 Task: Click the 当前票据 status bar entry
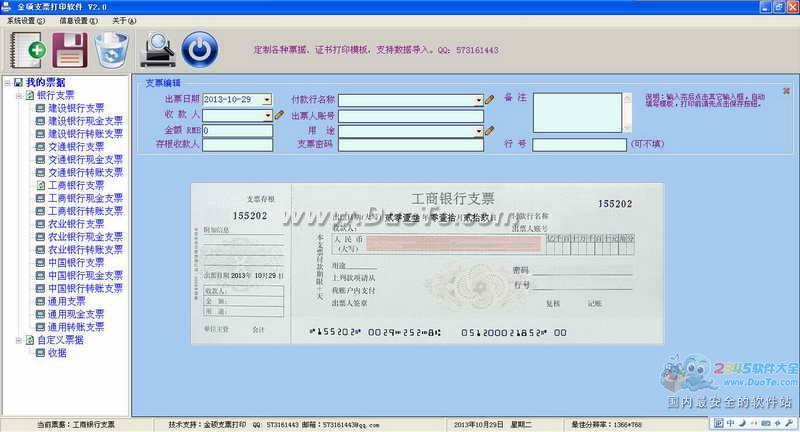pyautogui.click(x=76, y=424)
